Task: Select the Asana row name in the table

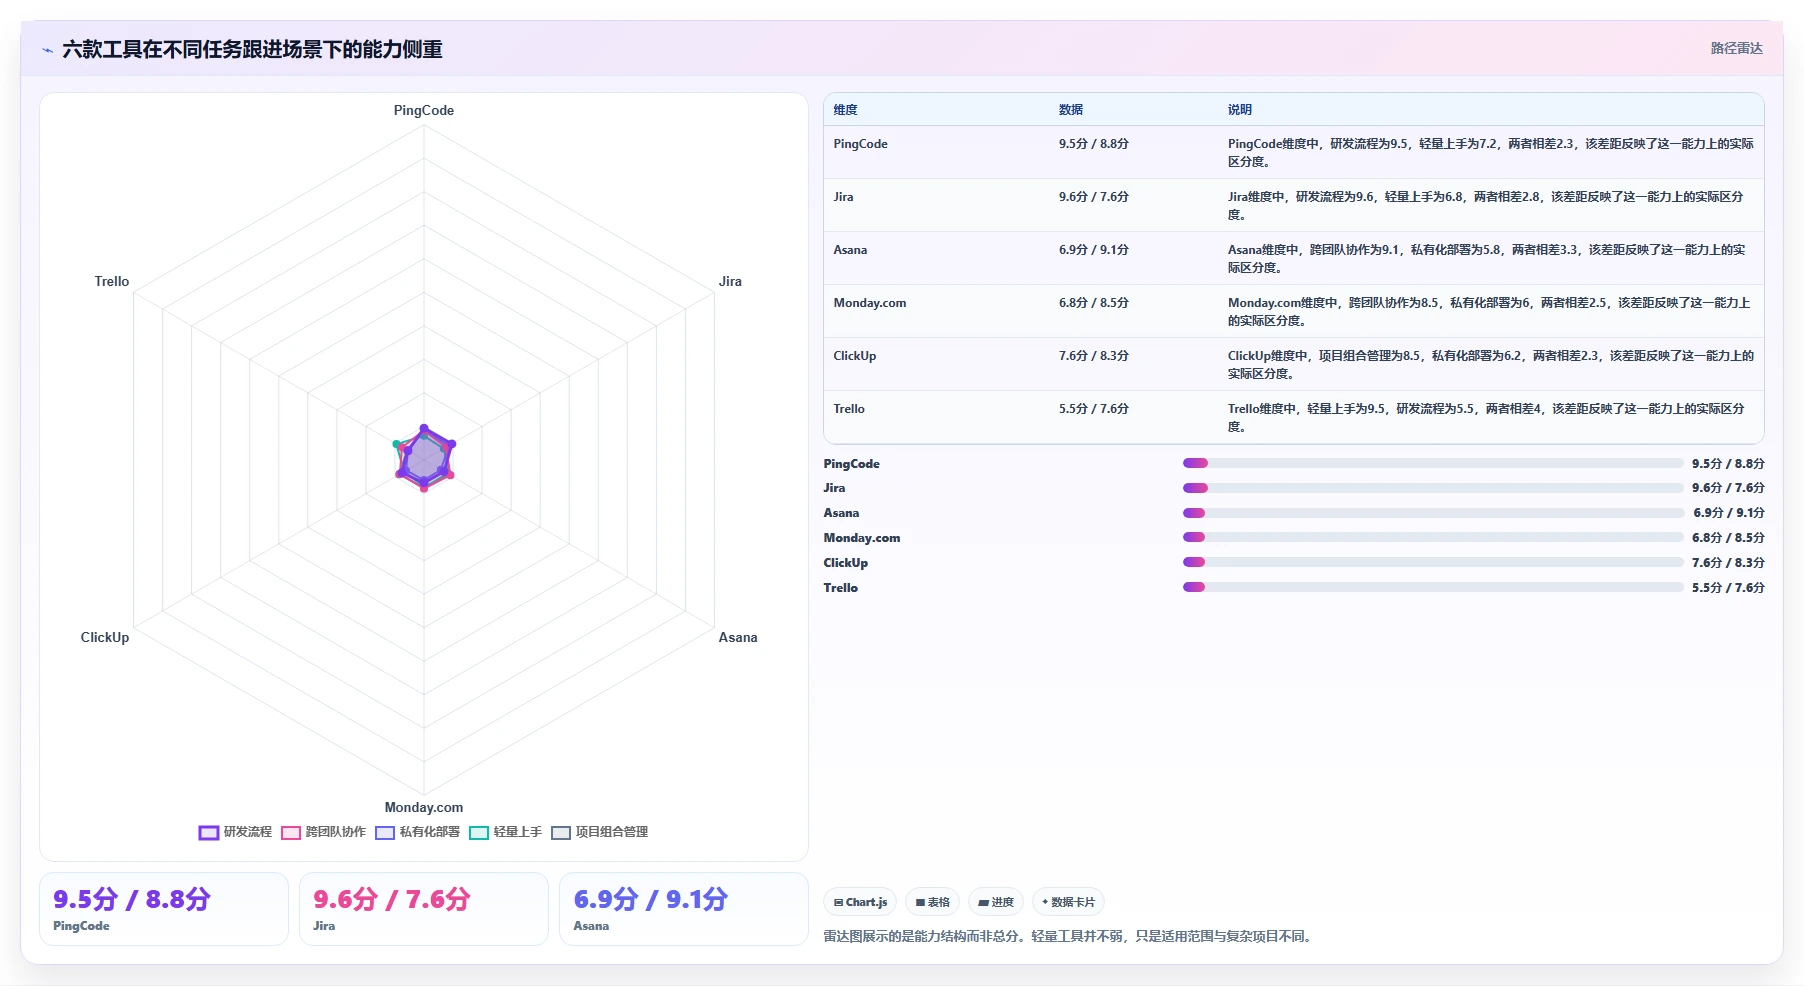Action: pyautogui.click(x=850, y=250)
